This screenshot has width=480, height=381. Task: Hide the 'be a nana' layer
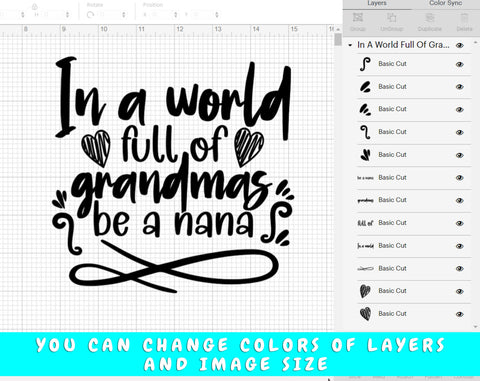point(460,178)
